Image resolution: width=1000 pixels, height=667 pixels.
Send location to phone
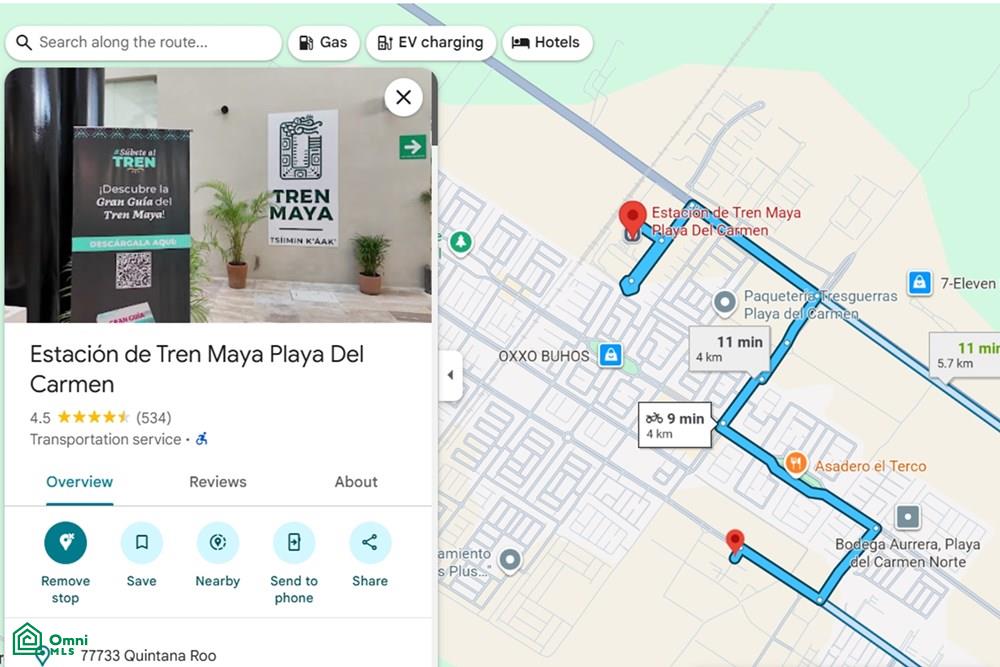click(x=294, y=543)
